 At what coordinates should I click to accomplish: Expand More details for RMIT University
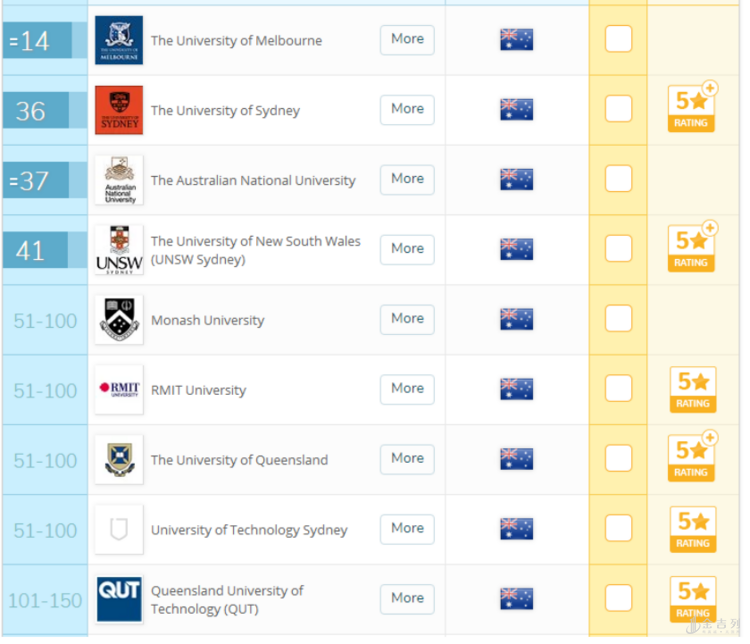407,389
